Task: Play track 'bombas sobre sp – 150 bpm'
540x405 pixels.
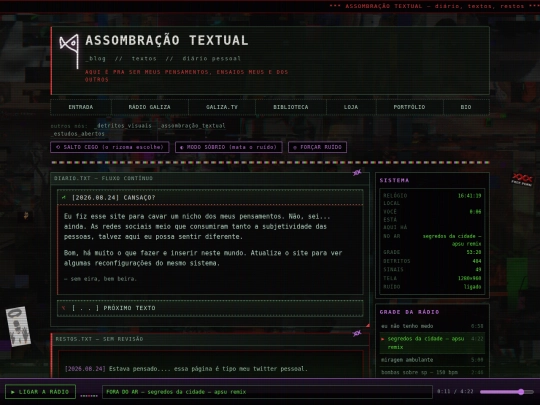Action: [432, 372]
